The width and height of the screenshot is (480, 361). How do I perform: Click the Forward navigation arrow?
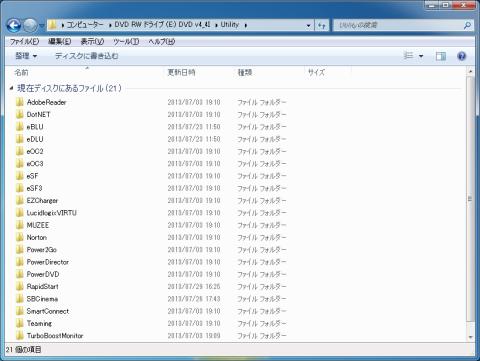(30, 25)
